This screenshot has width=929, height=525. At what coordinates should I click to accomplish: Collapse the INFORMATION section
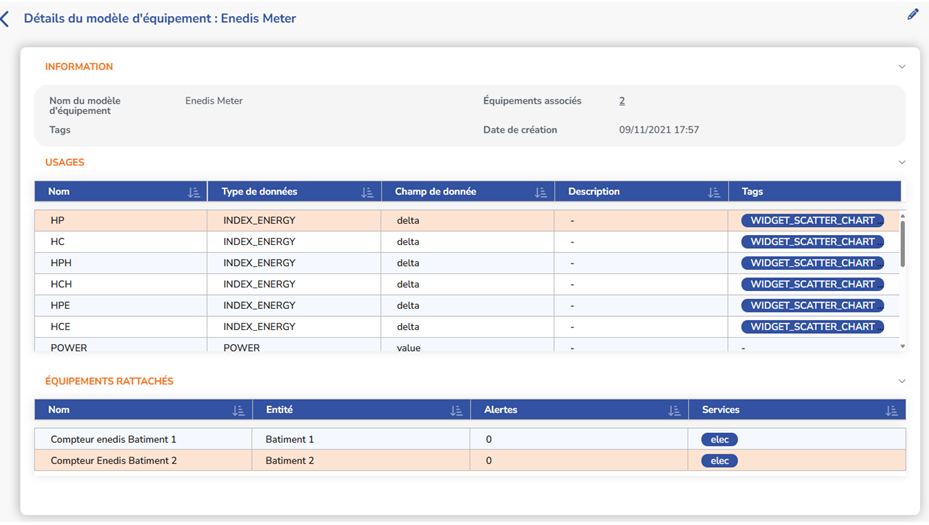[902, 67]
